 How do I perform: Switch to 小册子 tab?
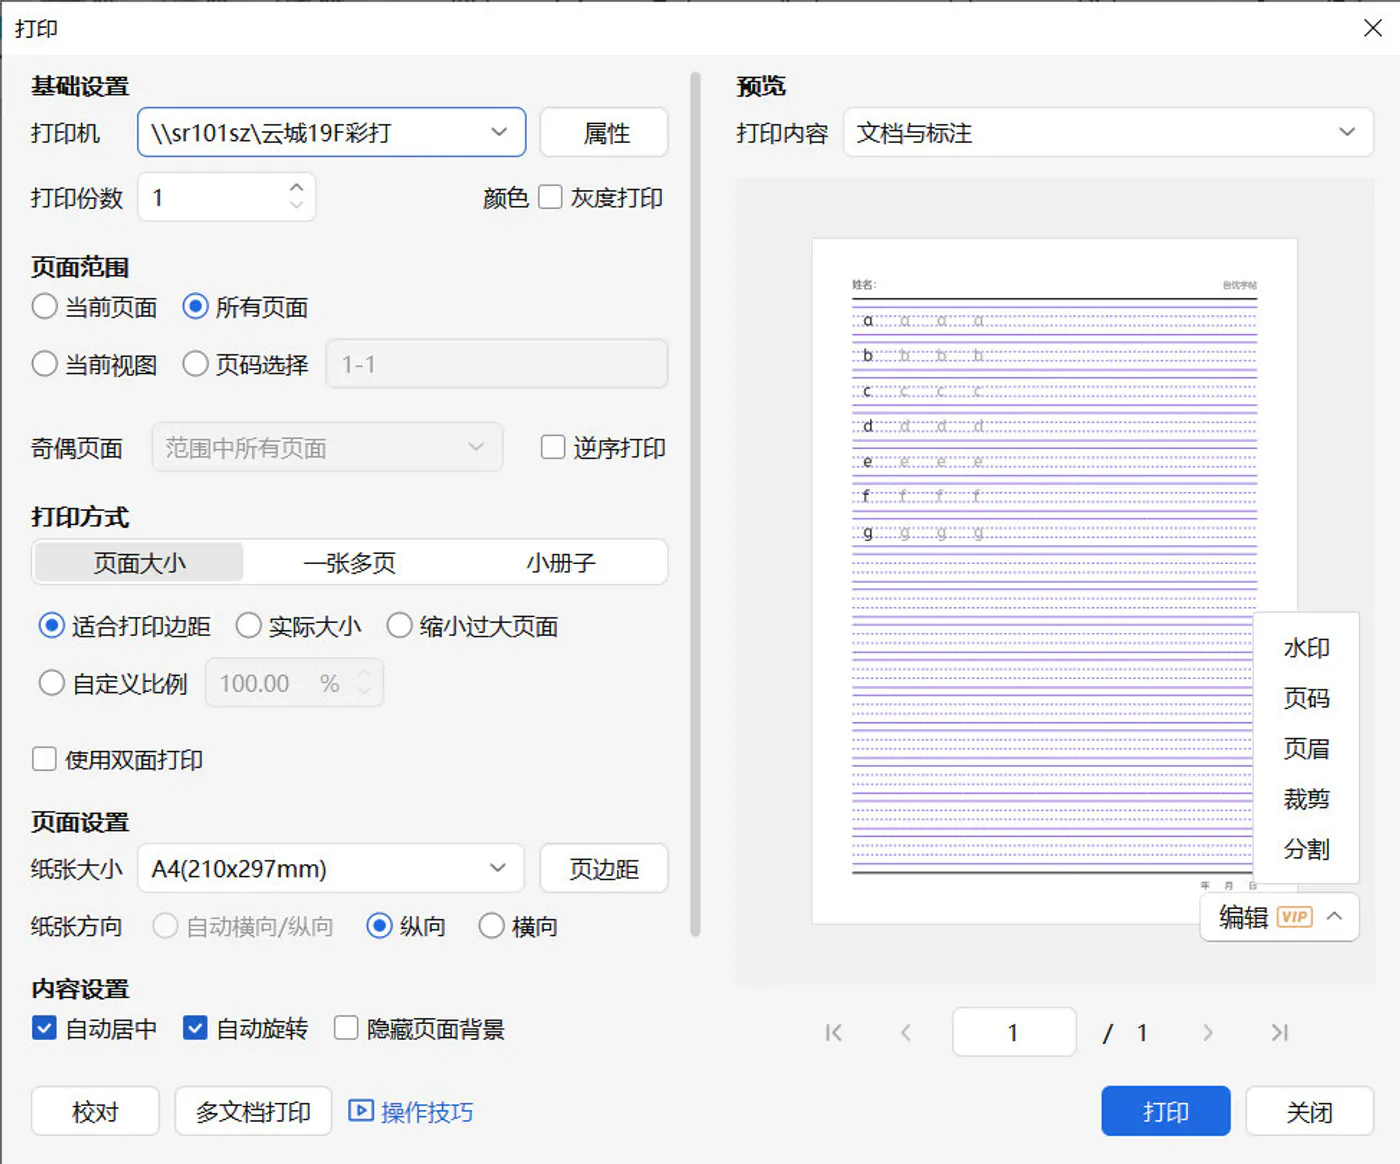pos(561,562)
